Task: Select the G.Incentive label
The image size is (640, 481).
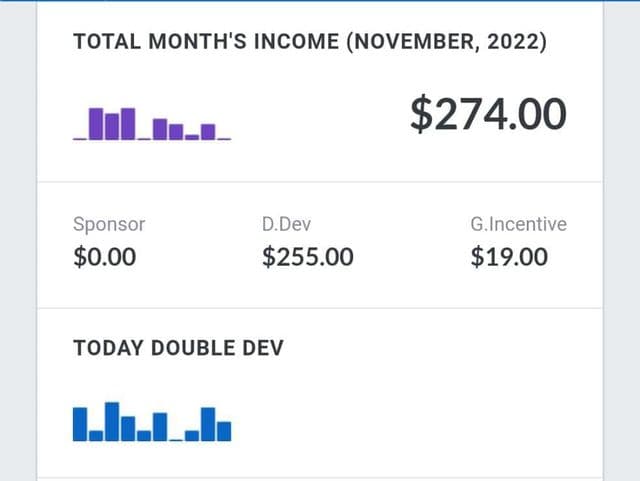Action: [518, 224]
